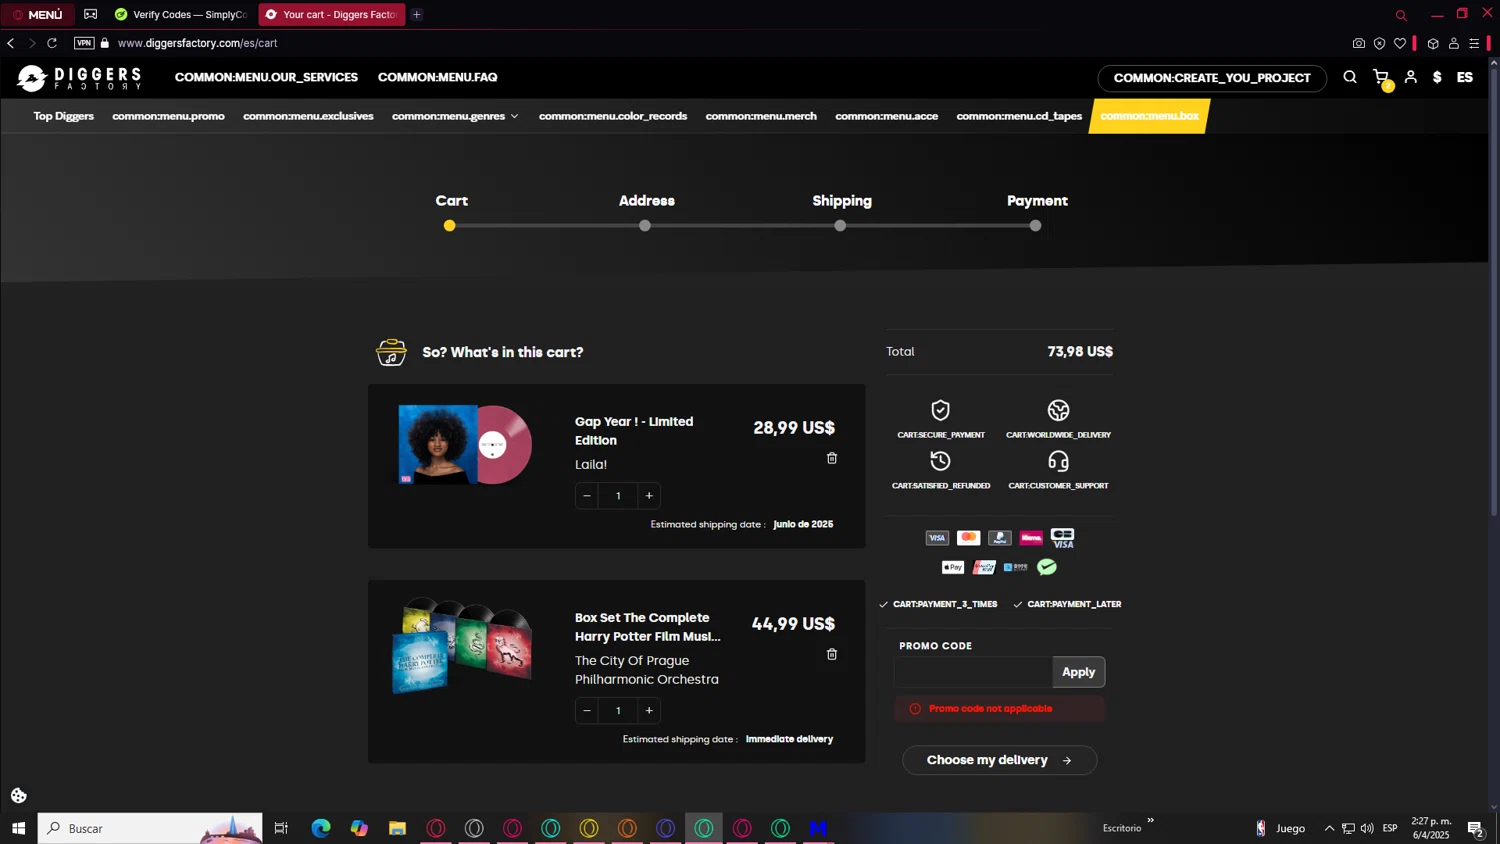Open the Diggers Factory home logo
This screenshot has width=1500, height=844.
pyautogui.click(x=79, y=78)
